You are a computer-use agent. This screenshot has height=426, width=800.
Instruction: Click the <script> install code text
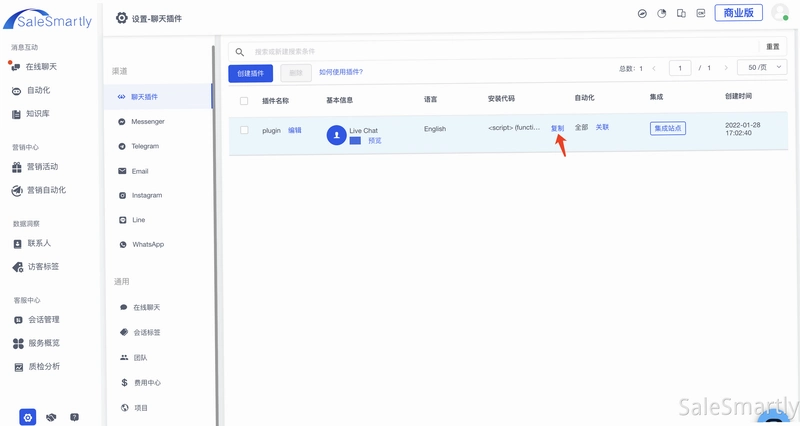tap(514, 128)
